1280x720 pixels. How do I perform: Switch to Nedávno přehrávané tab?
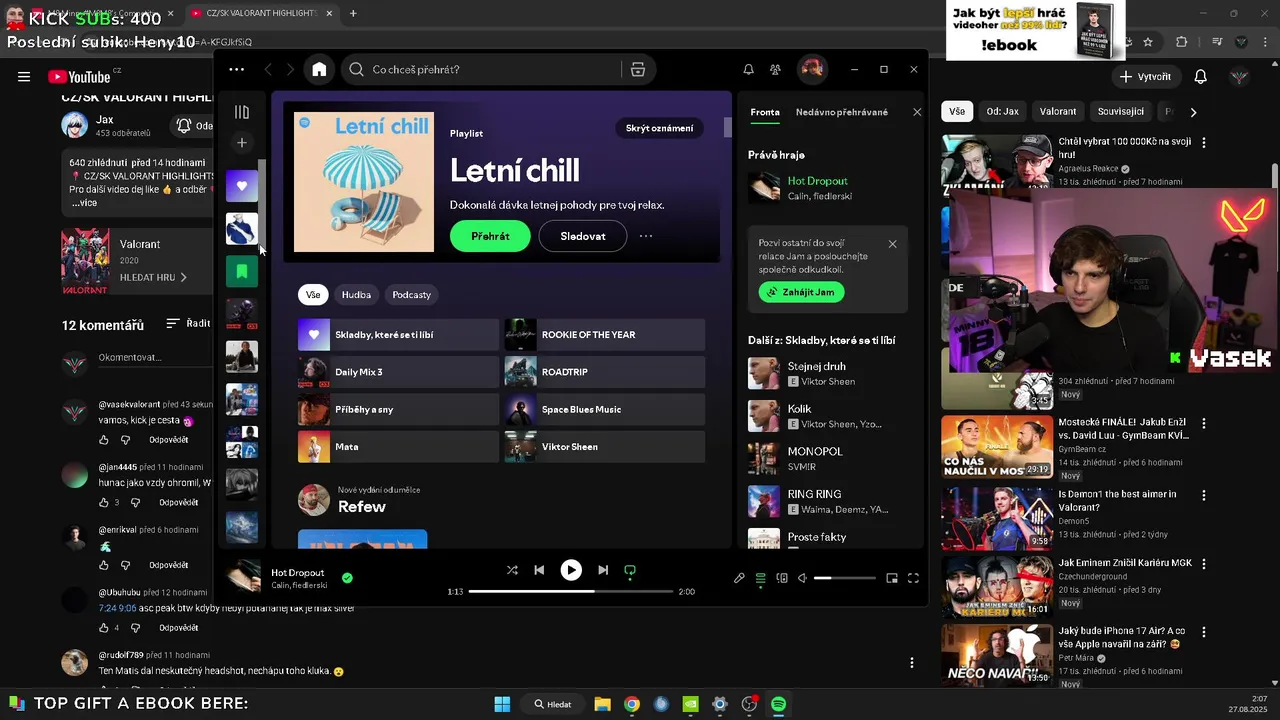click(x=842, y=112)
